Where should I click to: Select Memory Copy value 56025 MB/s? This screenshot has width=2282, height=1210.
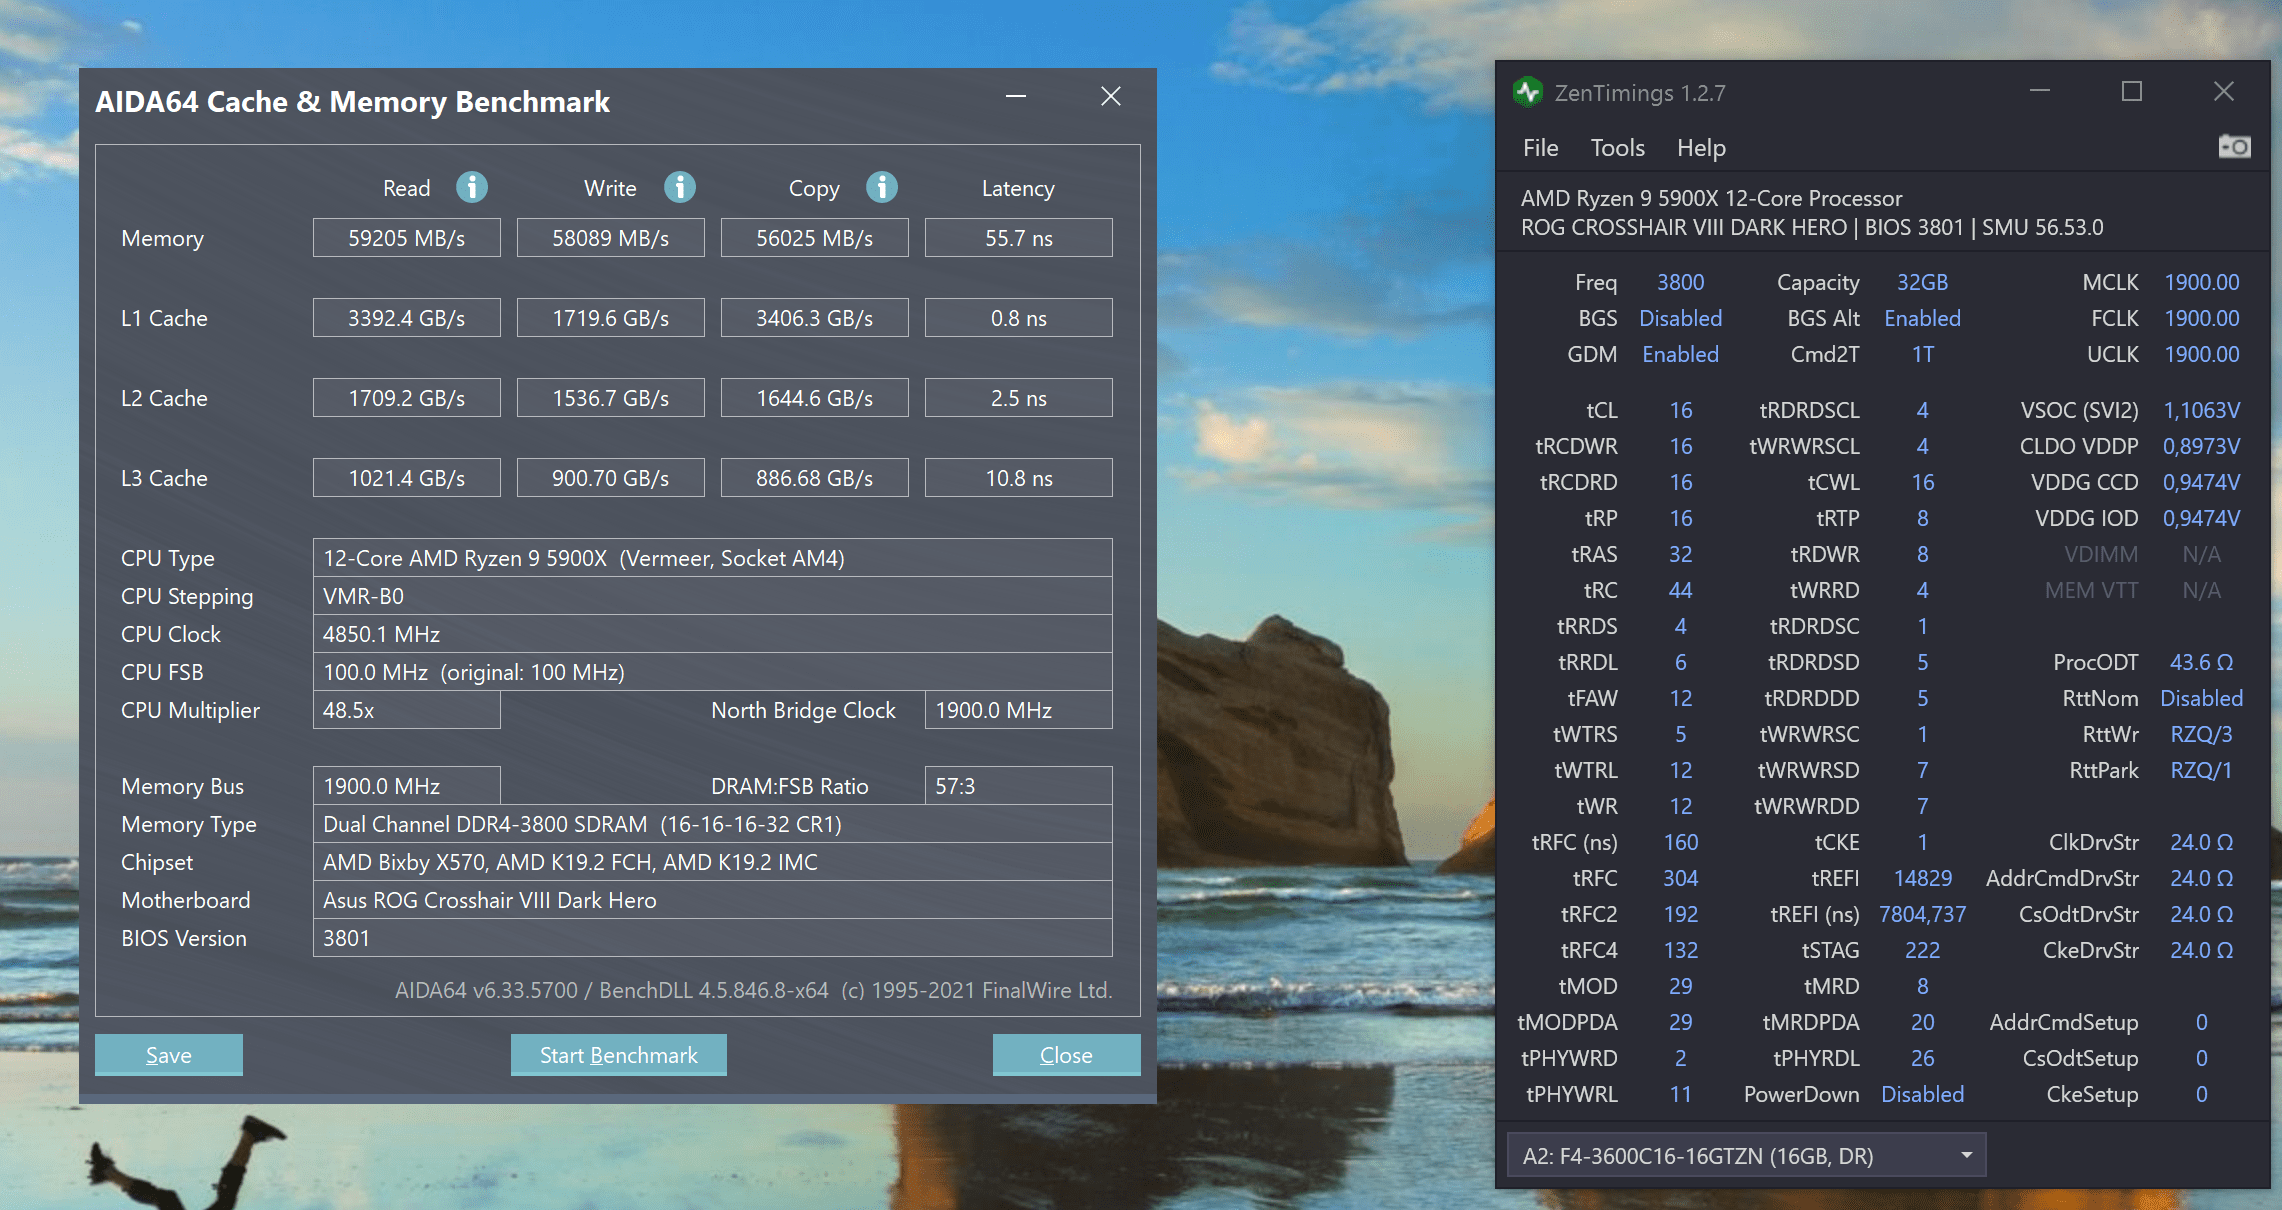pyautogui.click(x=815, y=238)
